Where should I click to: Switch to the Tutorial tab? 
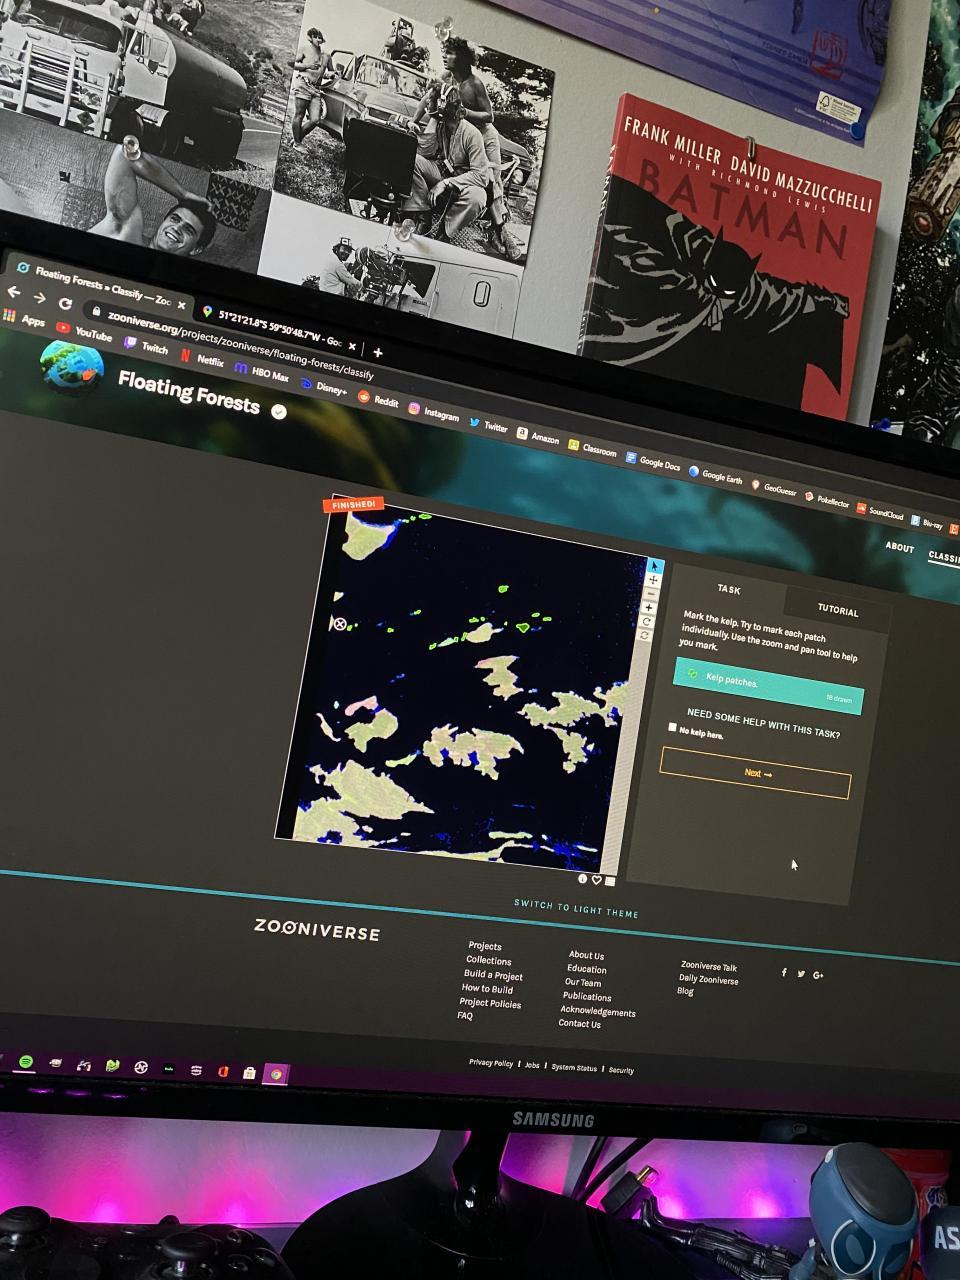coord(838,610)
